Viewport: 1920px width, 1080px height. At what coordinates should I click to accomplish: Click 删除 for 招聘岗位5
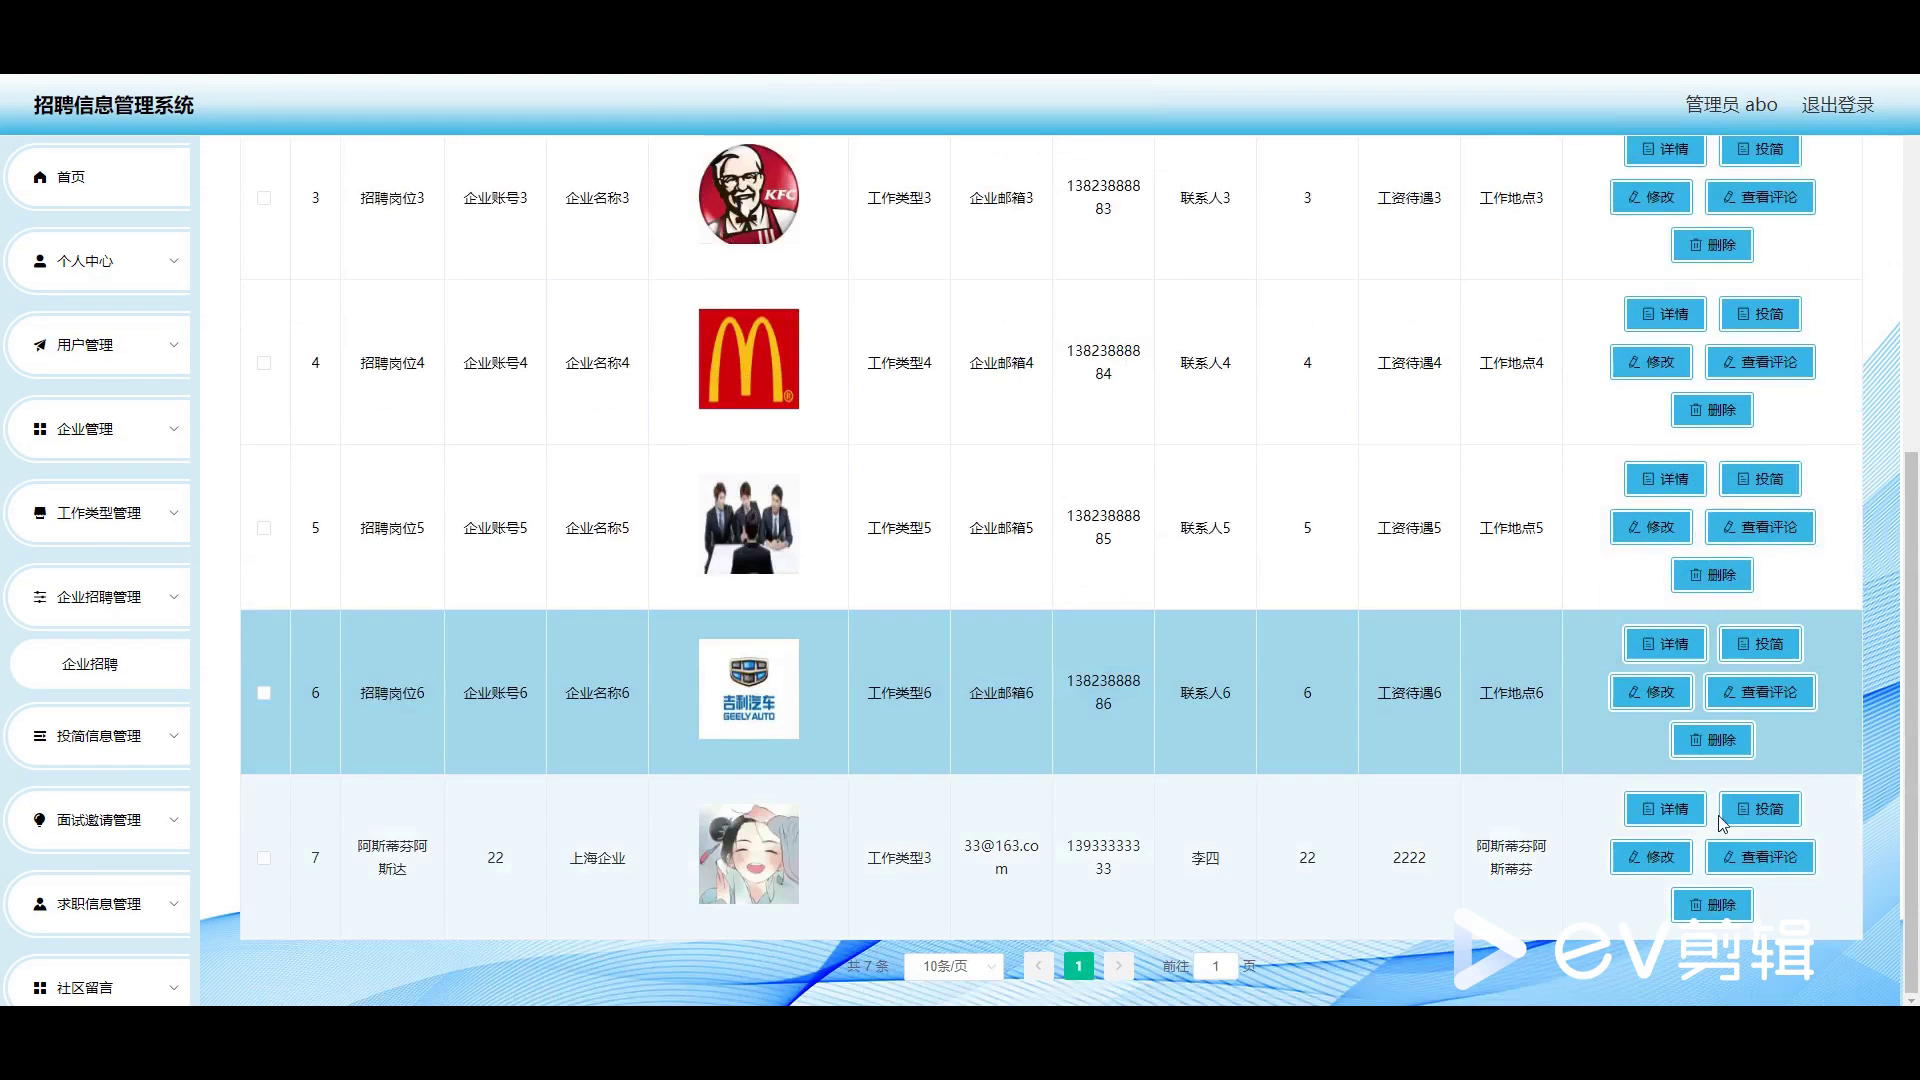tap(1712, 575)
